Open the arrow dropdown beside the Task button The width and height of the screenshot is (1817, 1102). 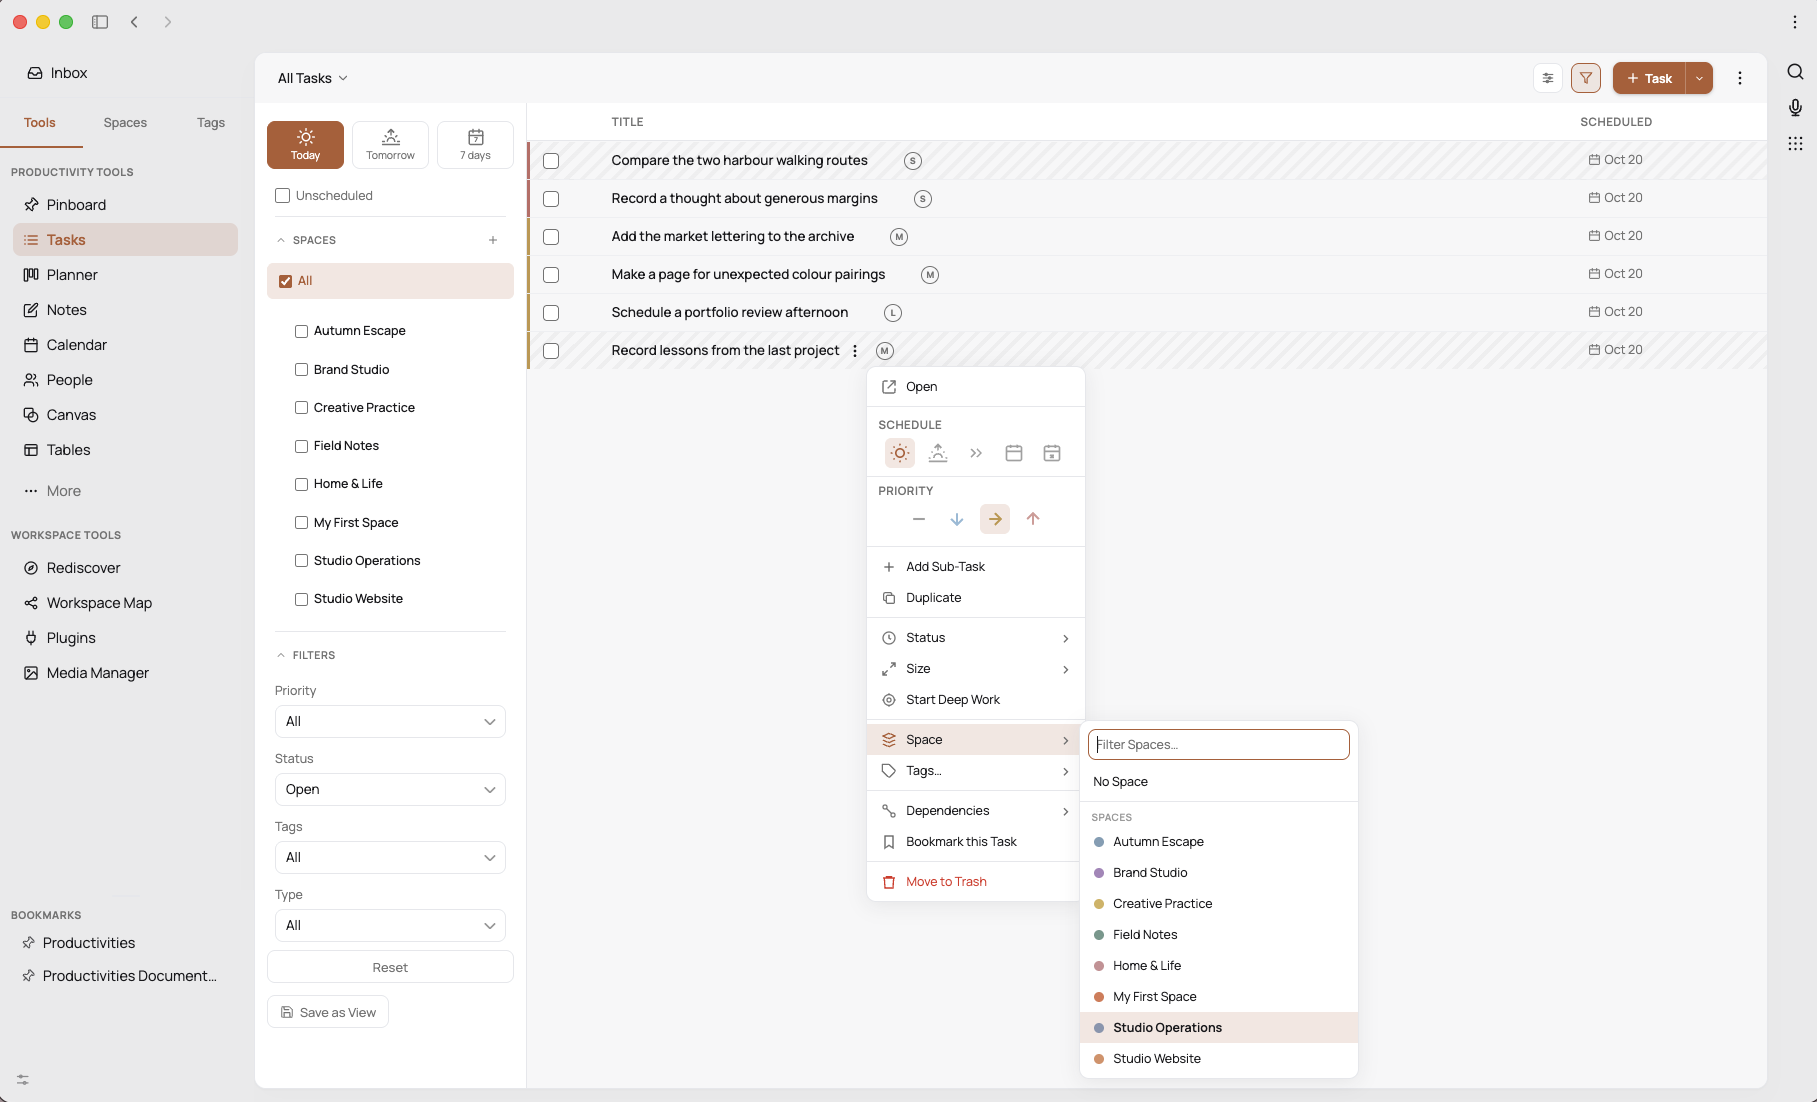tap(1699, 78)
